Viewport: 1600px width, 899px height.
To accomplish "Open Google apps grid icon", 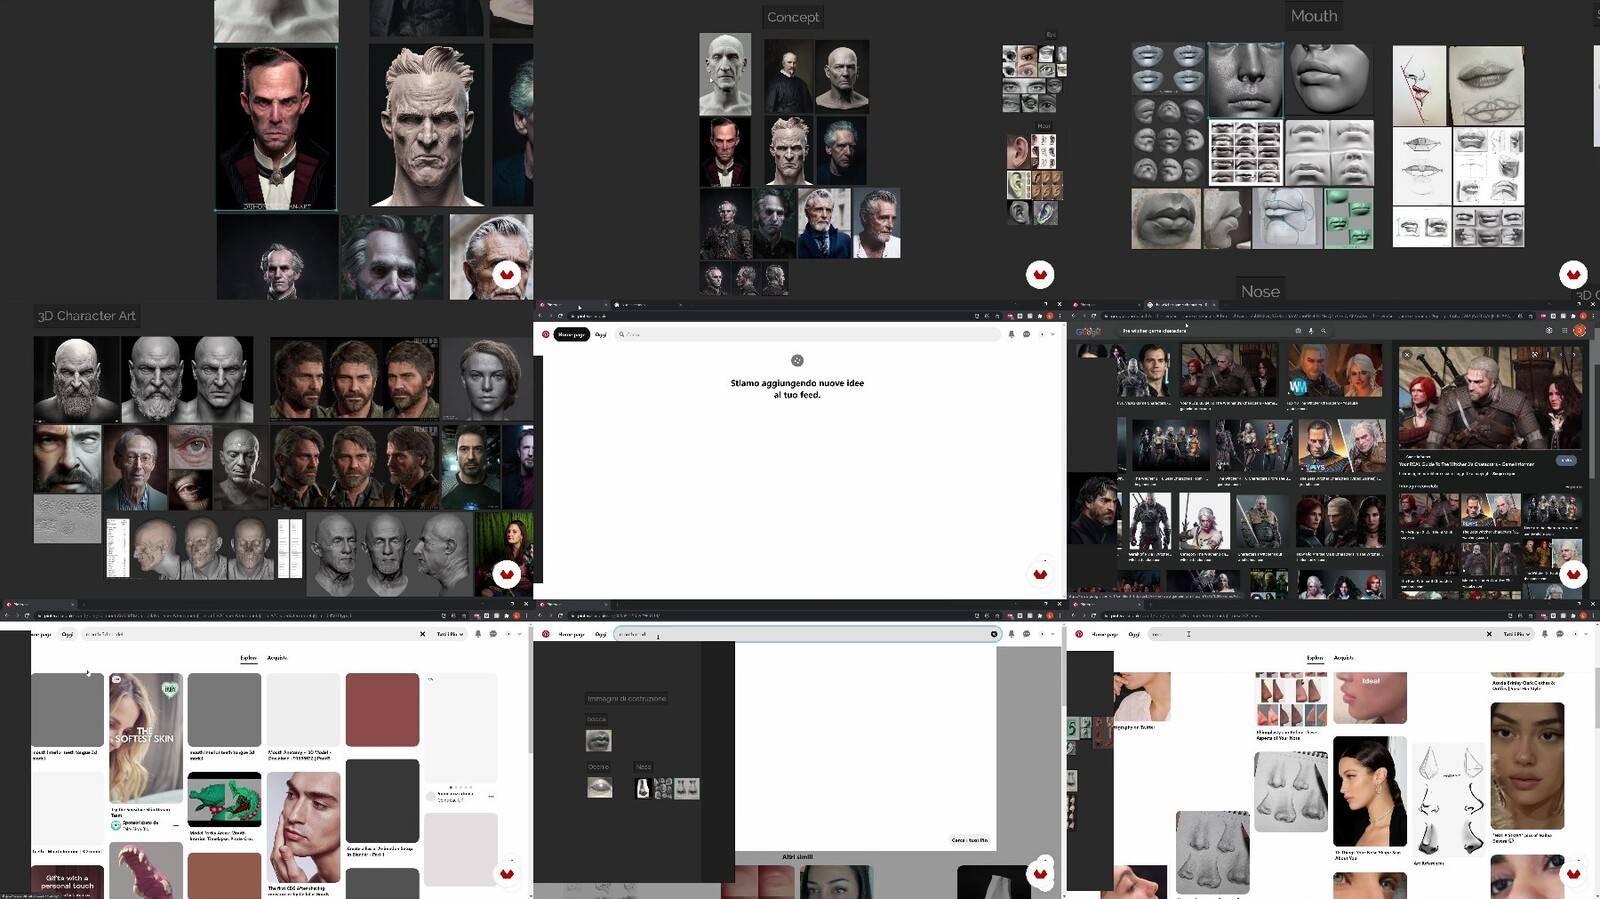I will click(1564, 330).
